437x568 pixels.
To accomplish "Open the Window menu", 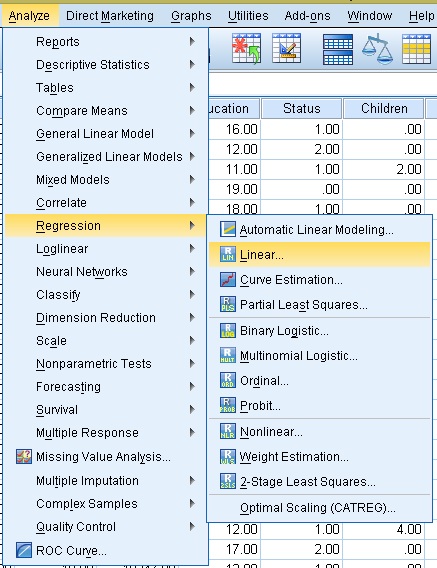I will tap(370, 16).
